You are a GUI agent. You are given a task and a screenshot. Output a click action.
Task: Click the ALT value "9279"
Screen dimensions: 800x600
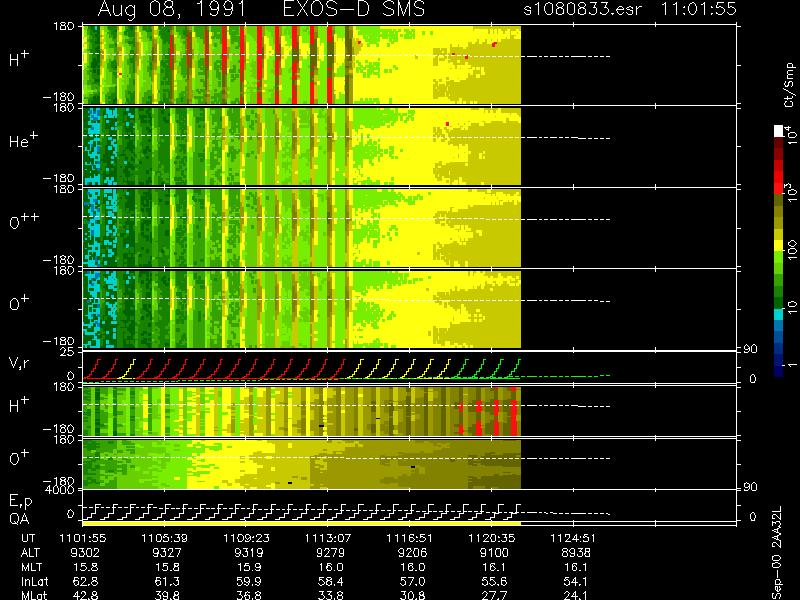point(331,553)
